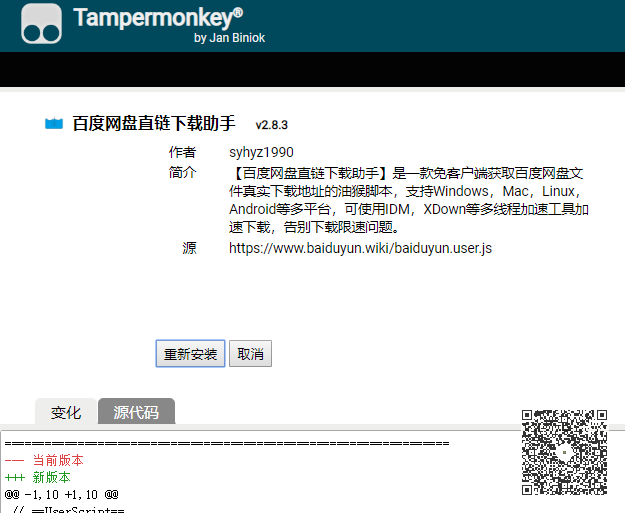Click the script title 百度网盘直链下载助手
This screenshot has width=625, height=513.
point(154,124)
